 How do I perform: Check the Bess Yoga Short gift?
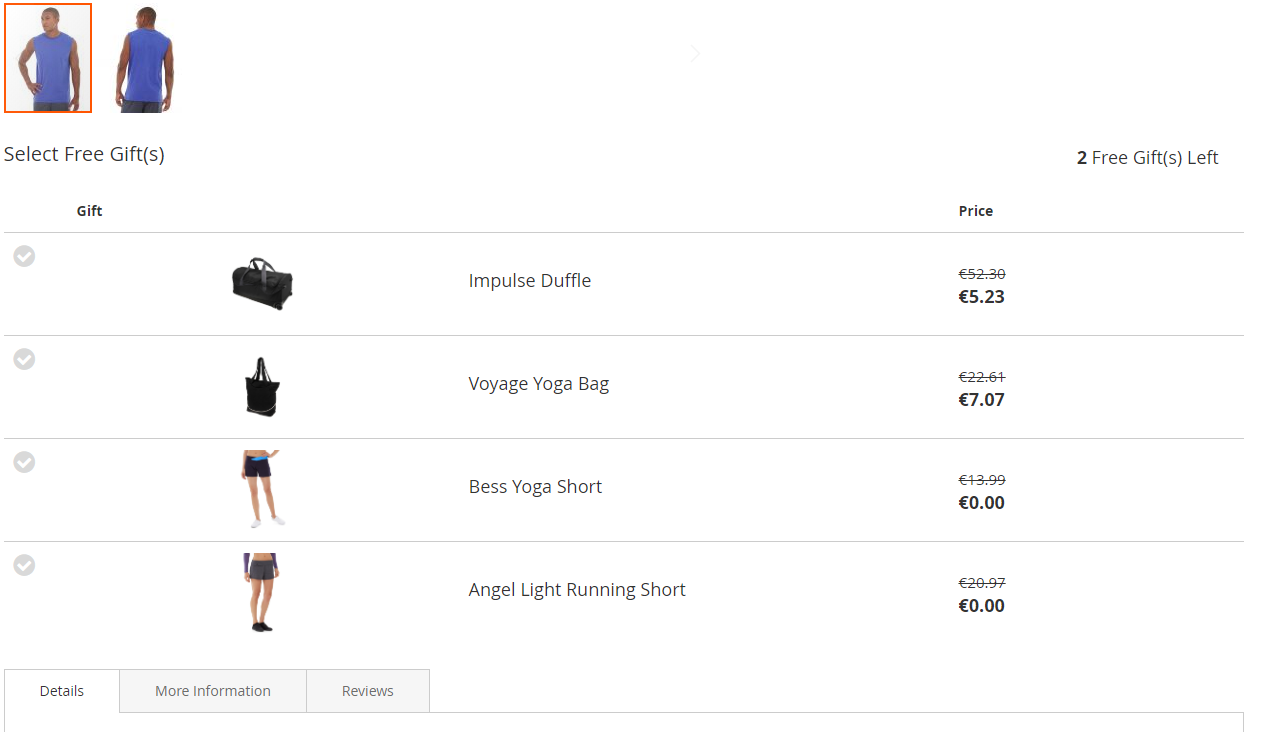[x=24, y=462]
